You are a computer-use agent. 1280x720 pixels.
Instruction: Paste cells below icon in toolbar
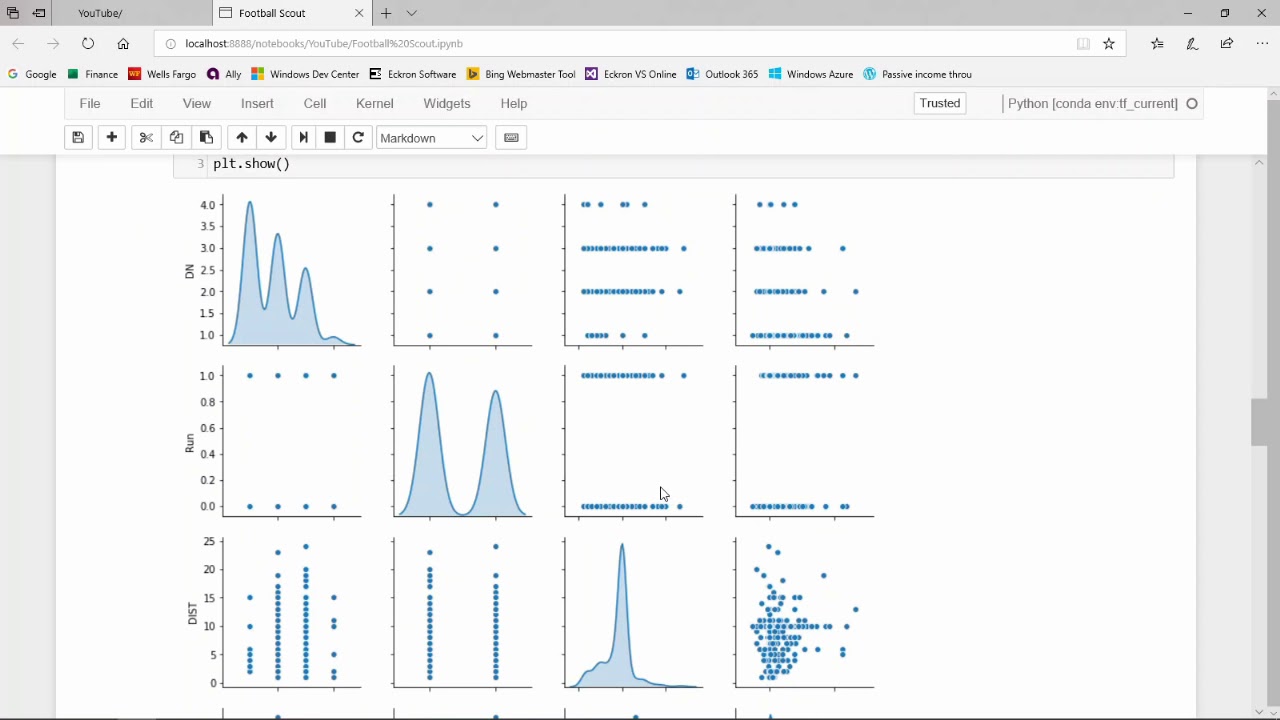tap(206, 138)
